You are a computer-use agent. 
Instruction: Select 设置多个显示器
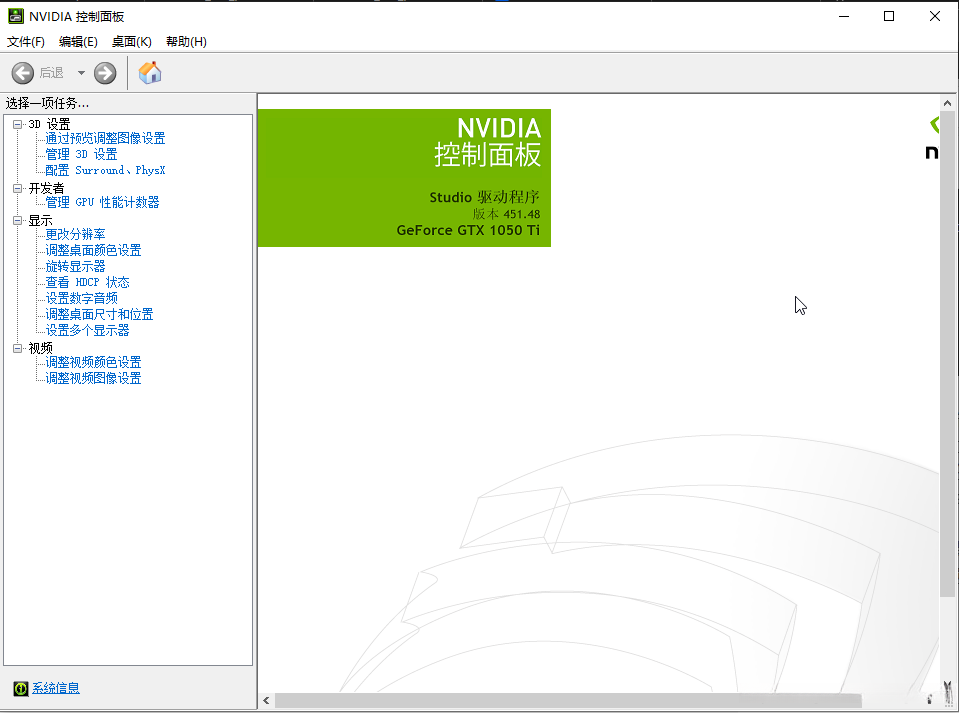87,331
